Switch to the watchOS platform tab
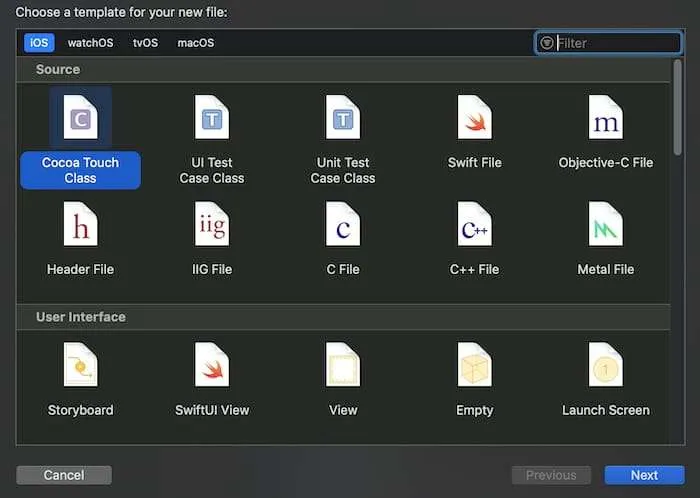Viewport: 700px width, 498px height. coord(91,43)
